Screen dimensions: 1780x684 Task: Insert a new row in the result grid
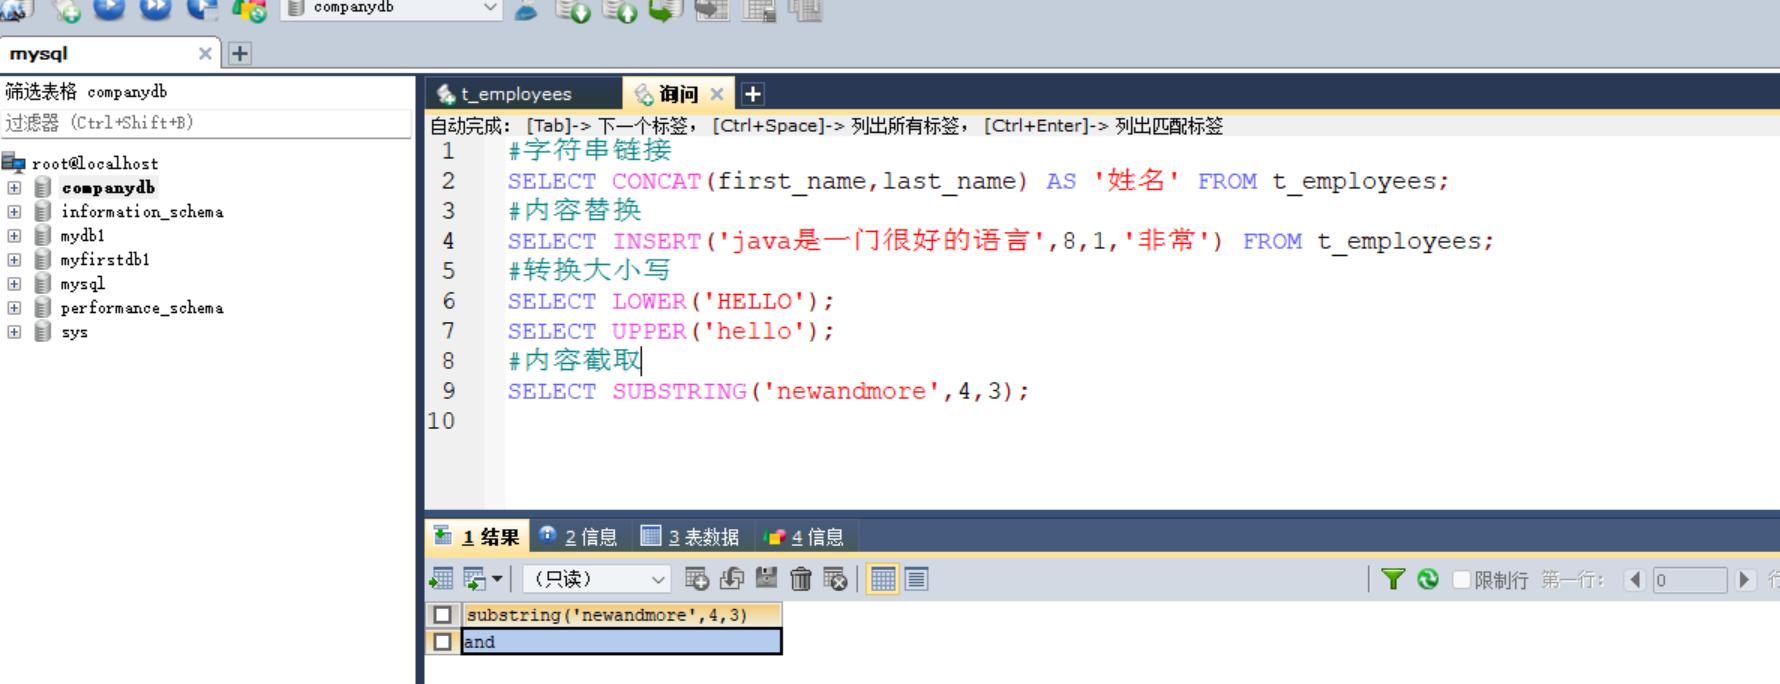697,579
